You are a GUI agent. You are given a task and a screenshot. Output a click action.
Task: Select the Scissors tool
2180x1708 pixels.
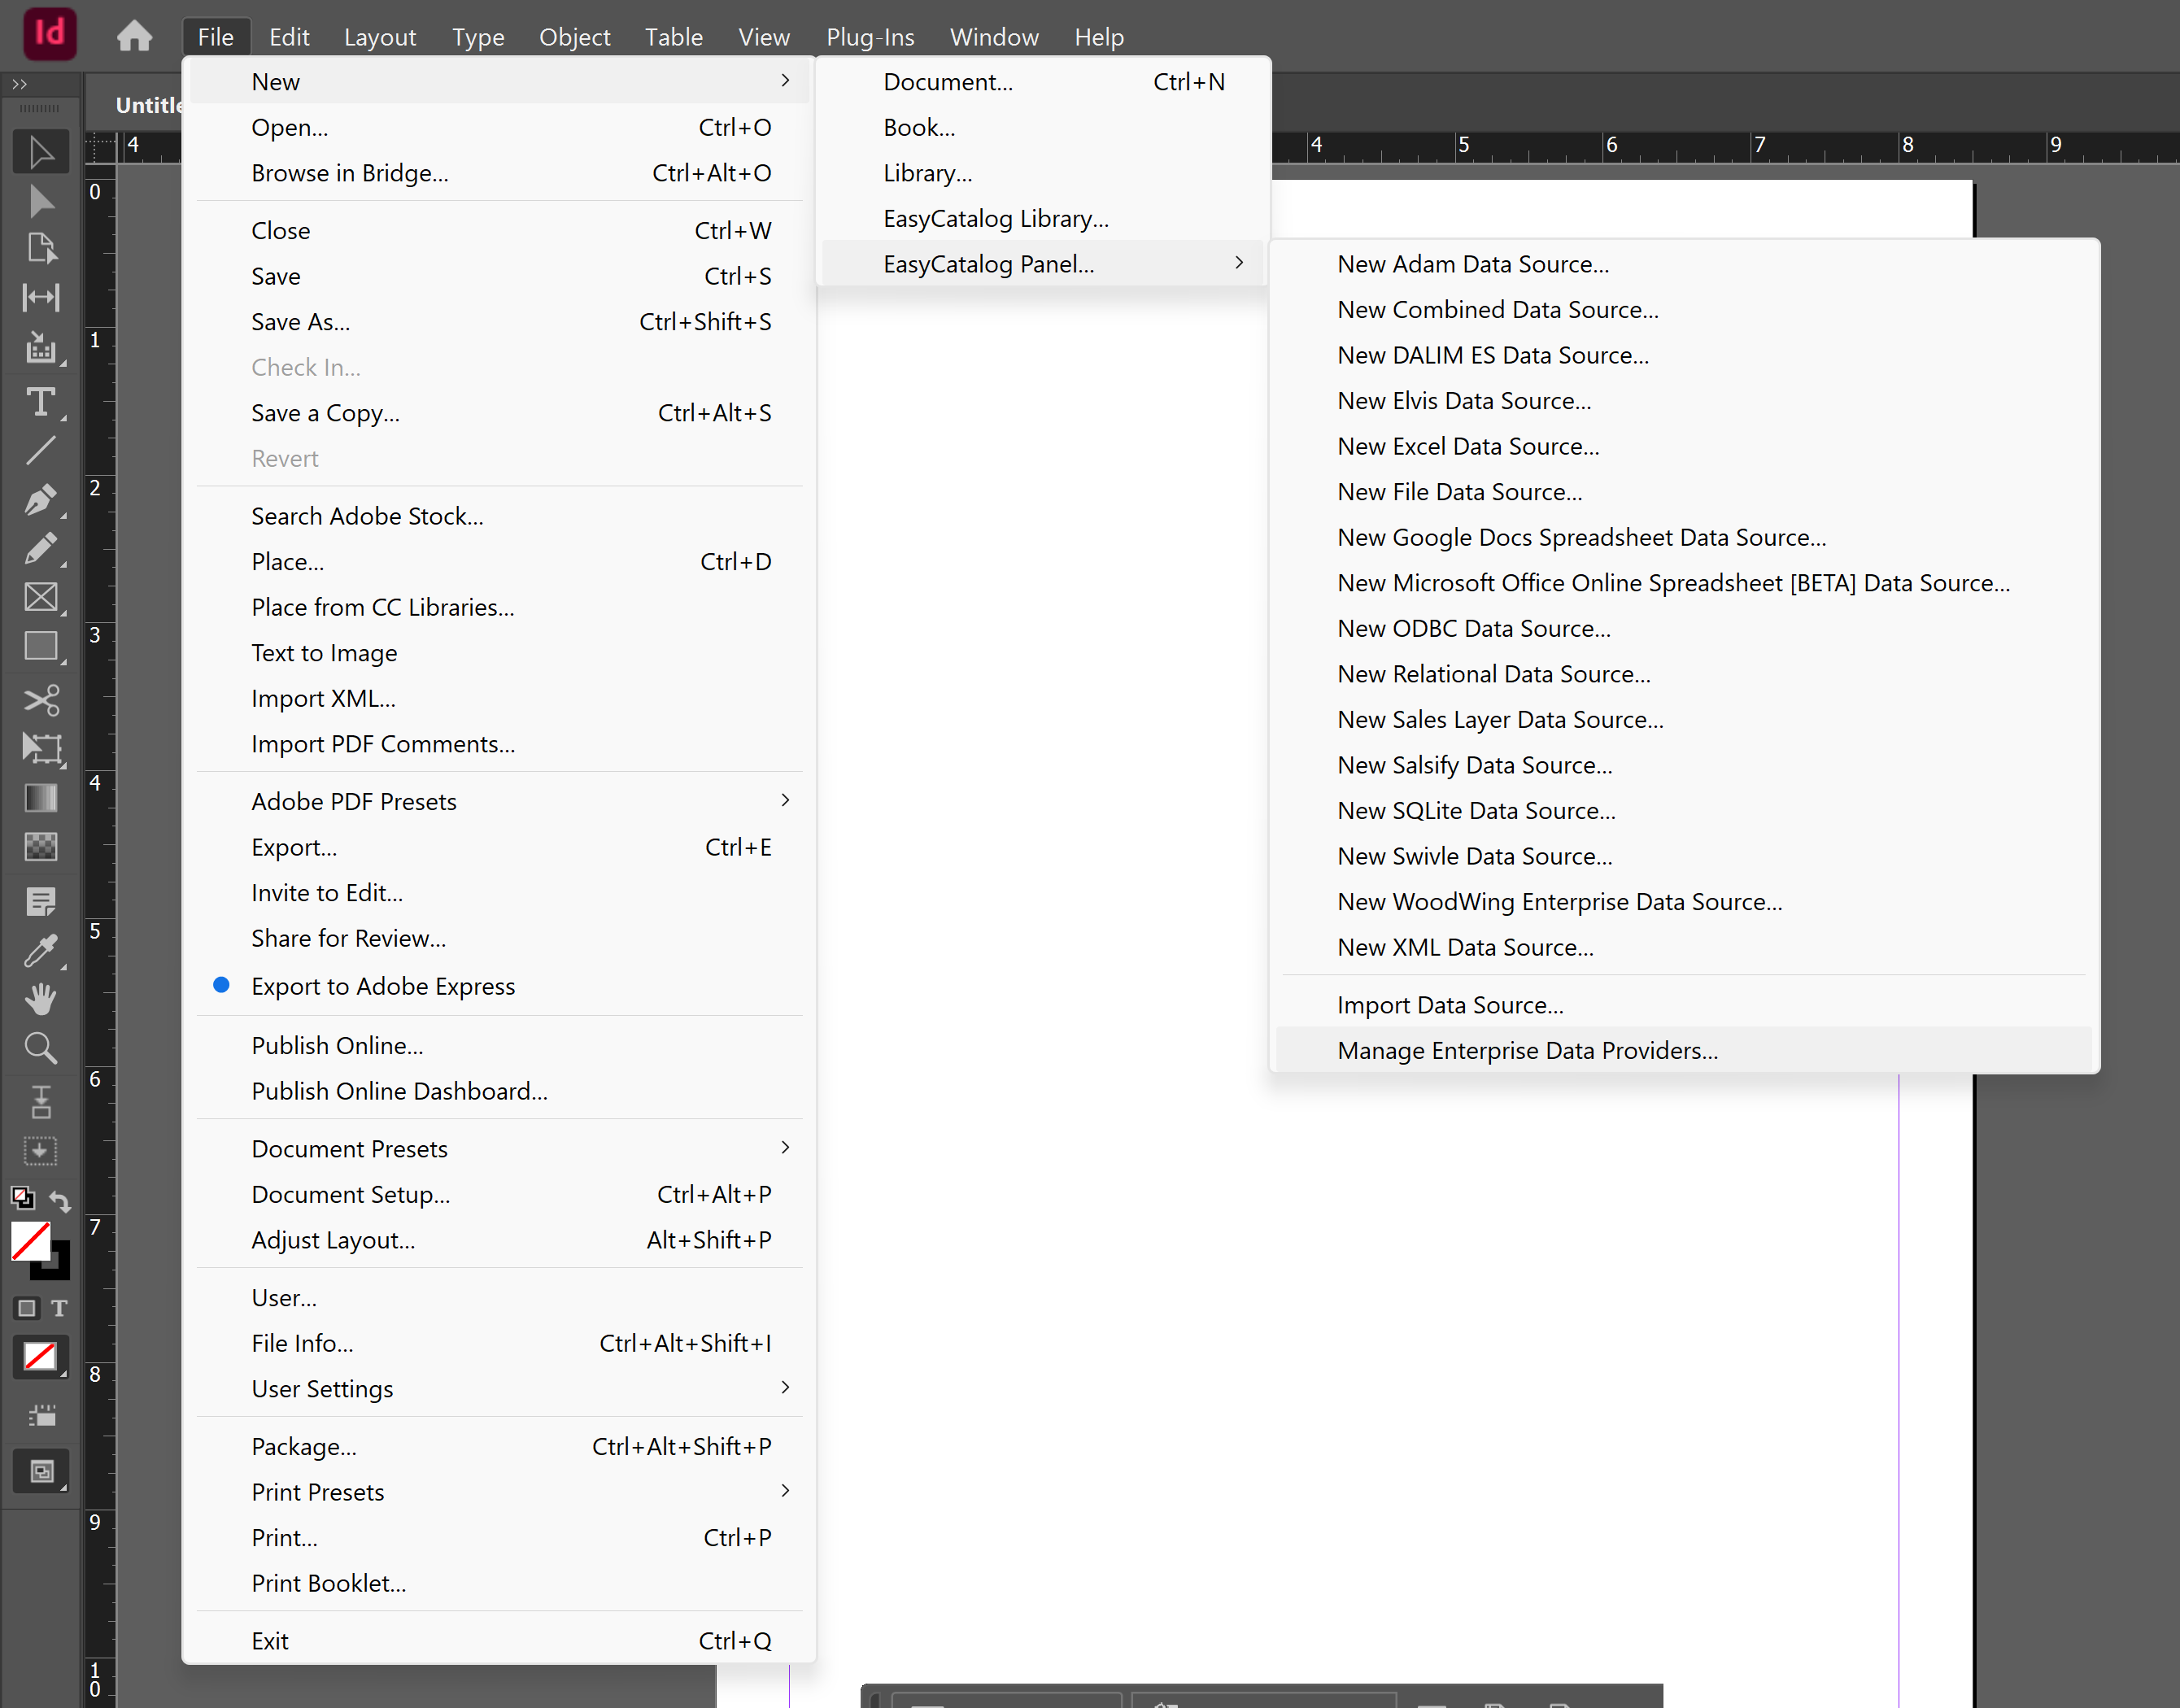41,700
